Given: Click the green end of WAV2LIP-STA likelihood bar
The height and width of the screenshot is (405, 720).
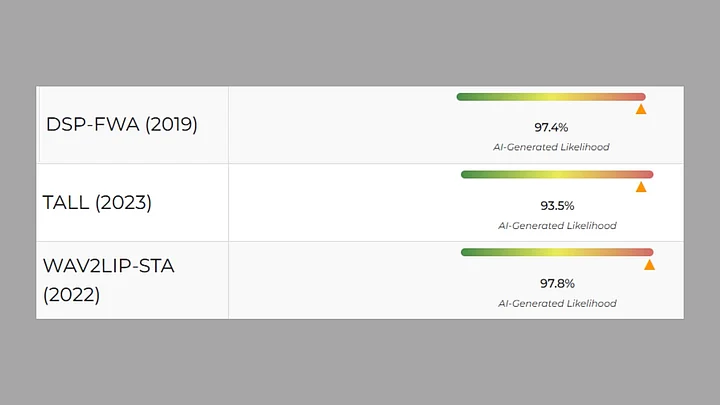Looking at the screenshot, I should 467,252.
